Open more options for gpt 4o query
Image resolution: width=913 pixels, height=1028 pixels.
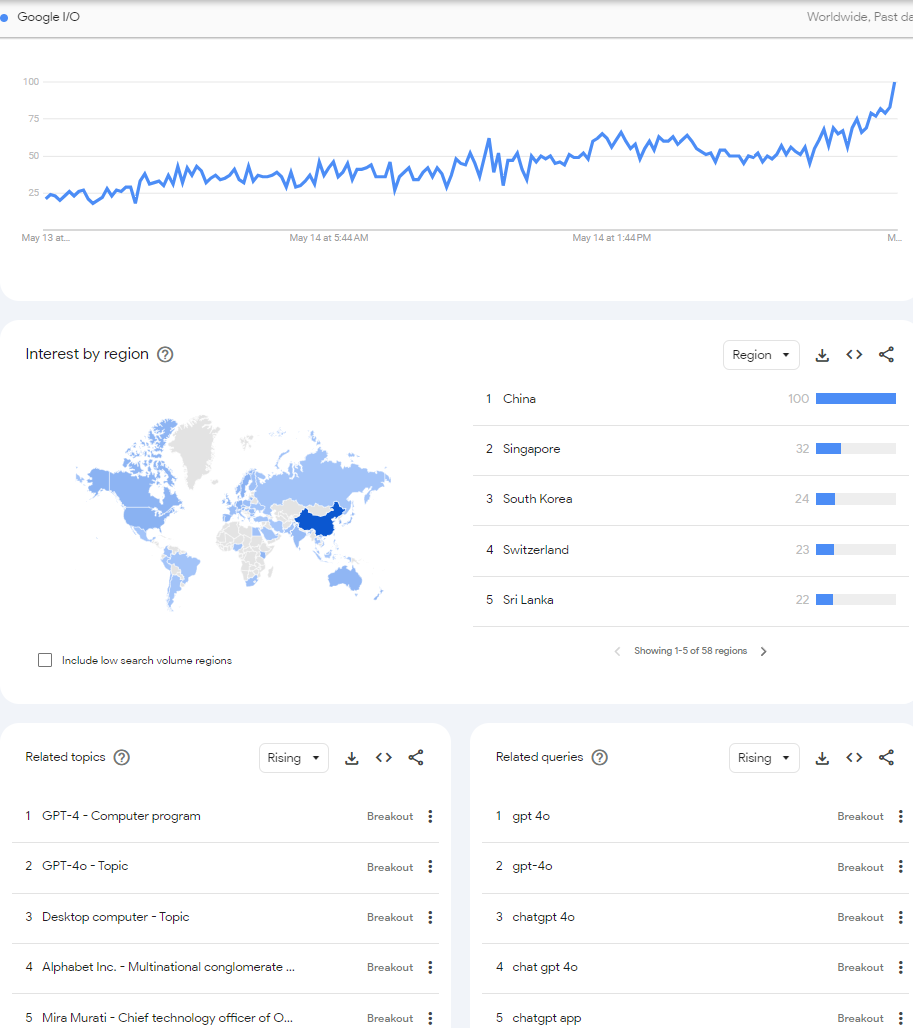pyautogui.click(x=901, y=816)
